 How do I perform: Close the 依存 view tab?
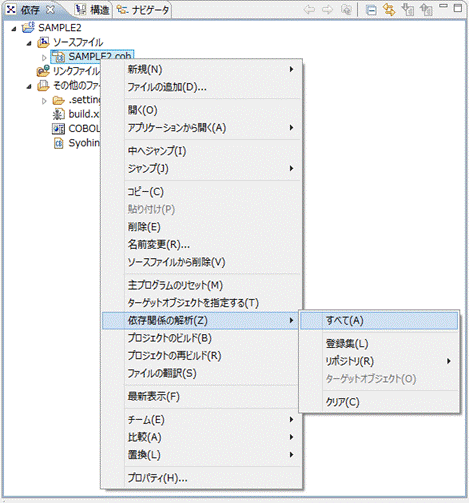(x=50, y=10)
